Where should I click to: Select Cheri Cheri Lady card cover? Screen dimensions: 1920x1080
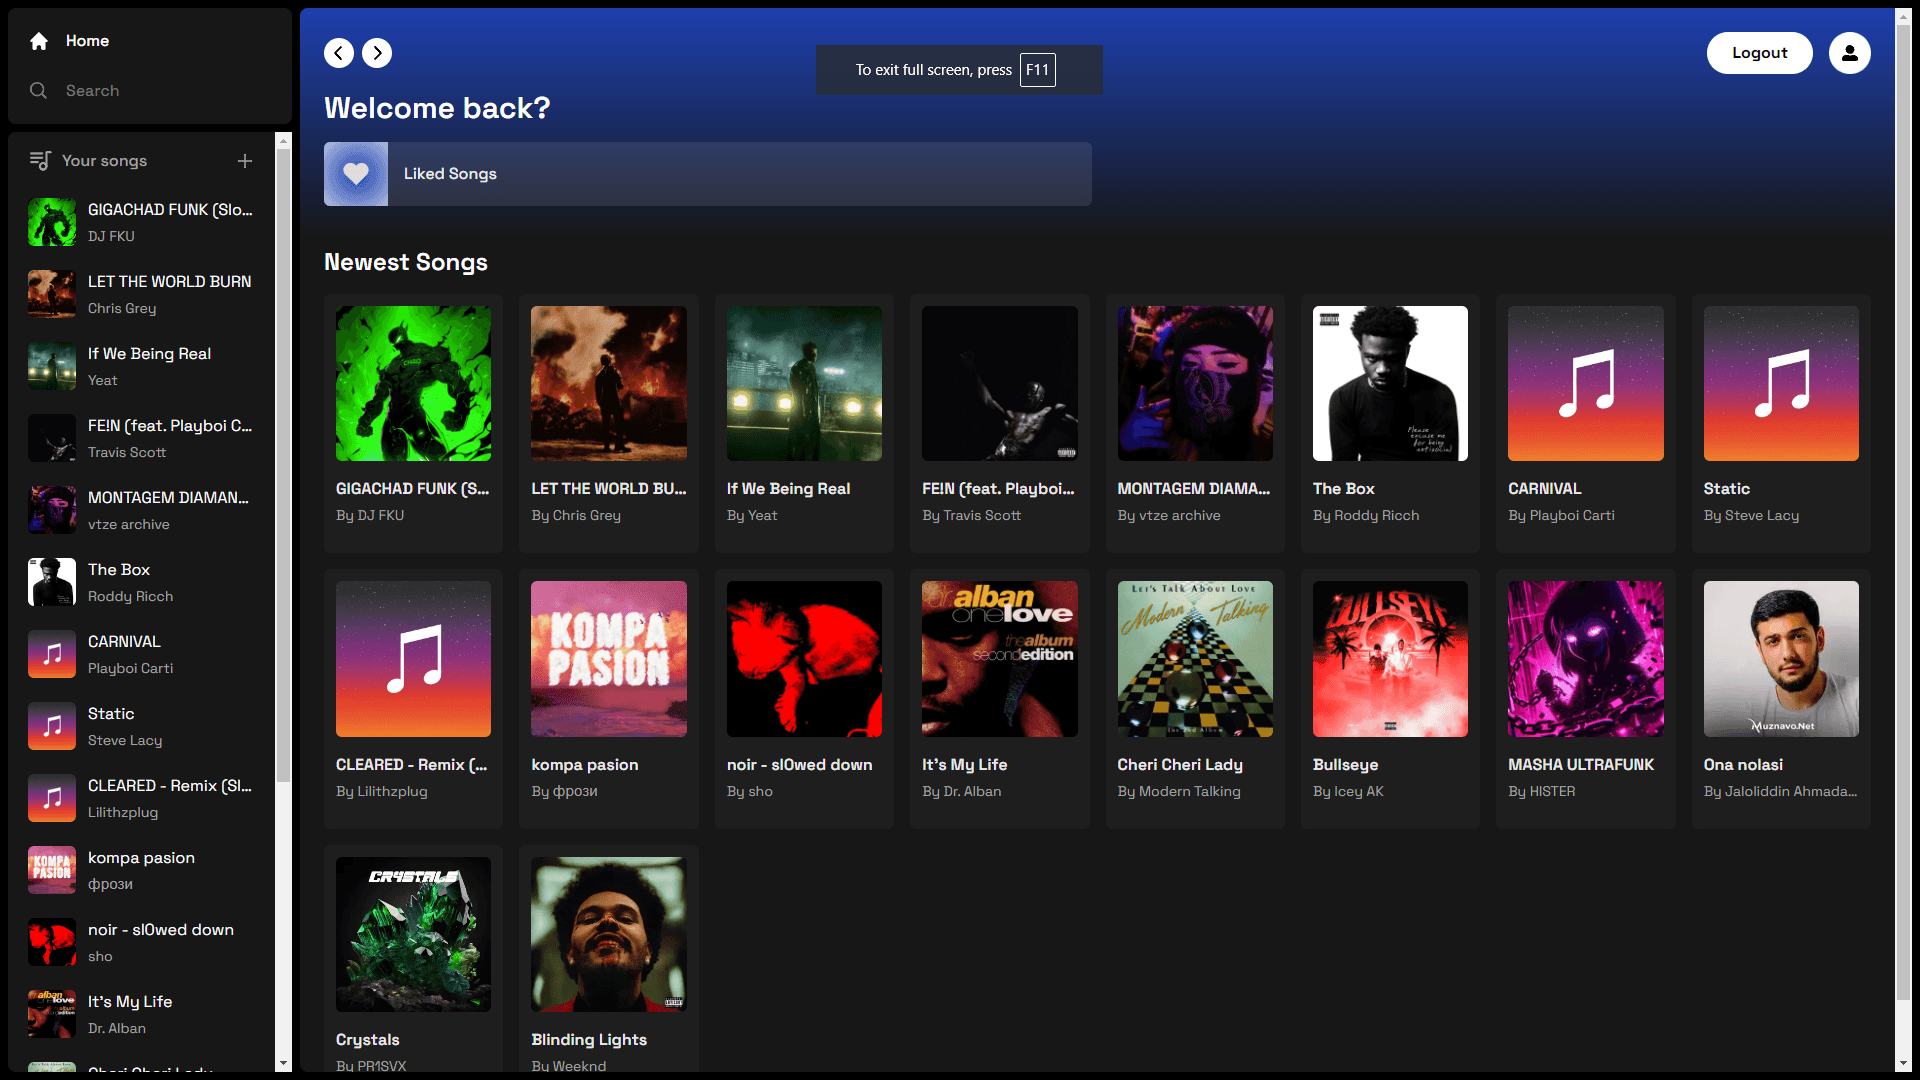click(x=1195, y=659)
